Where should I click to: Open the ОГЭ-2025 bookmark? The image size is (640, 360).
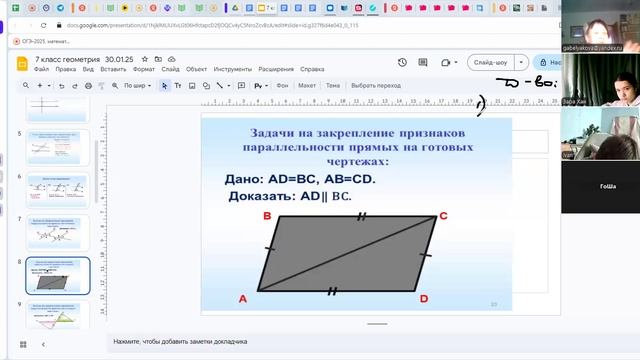(41, 41)
